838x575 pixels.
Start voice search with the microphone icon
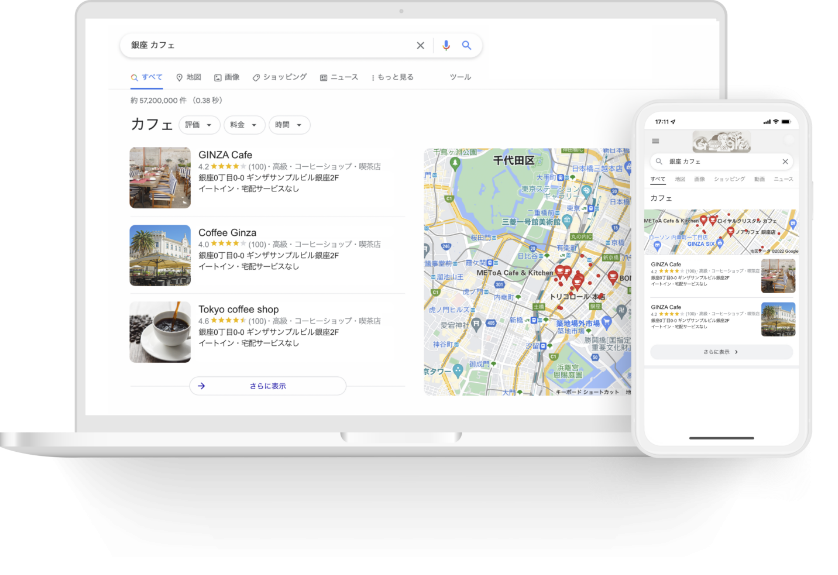pos(446,45)
